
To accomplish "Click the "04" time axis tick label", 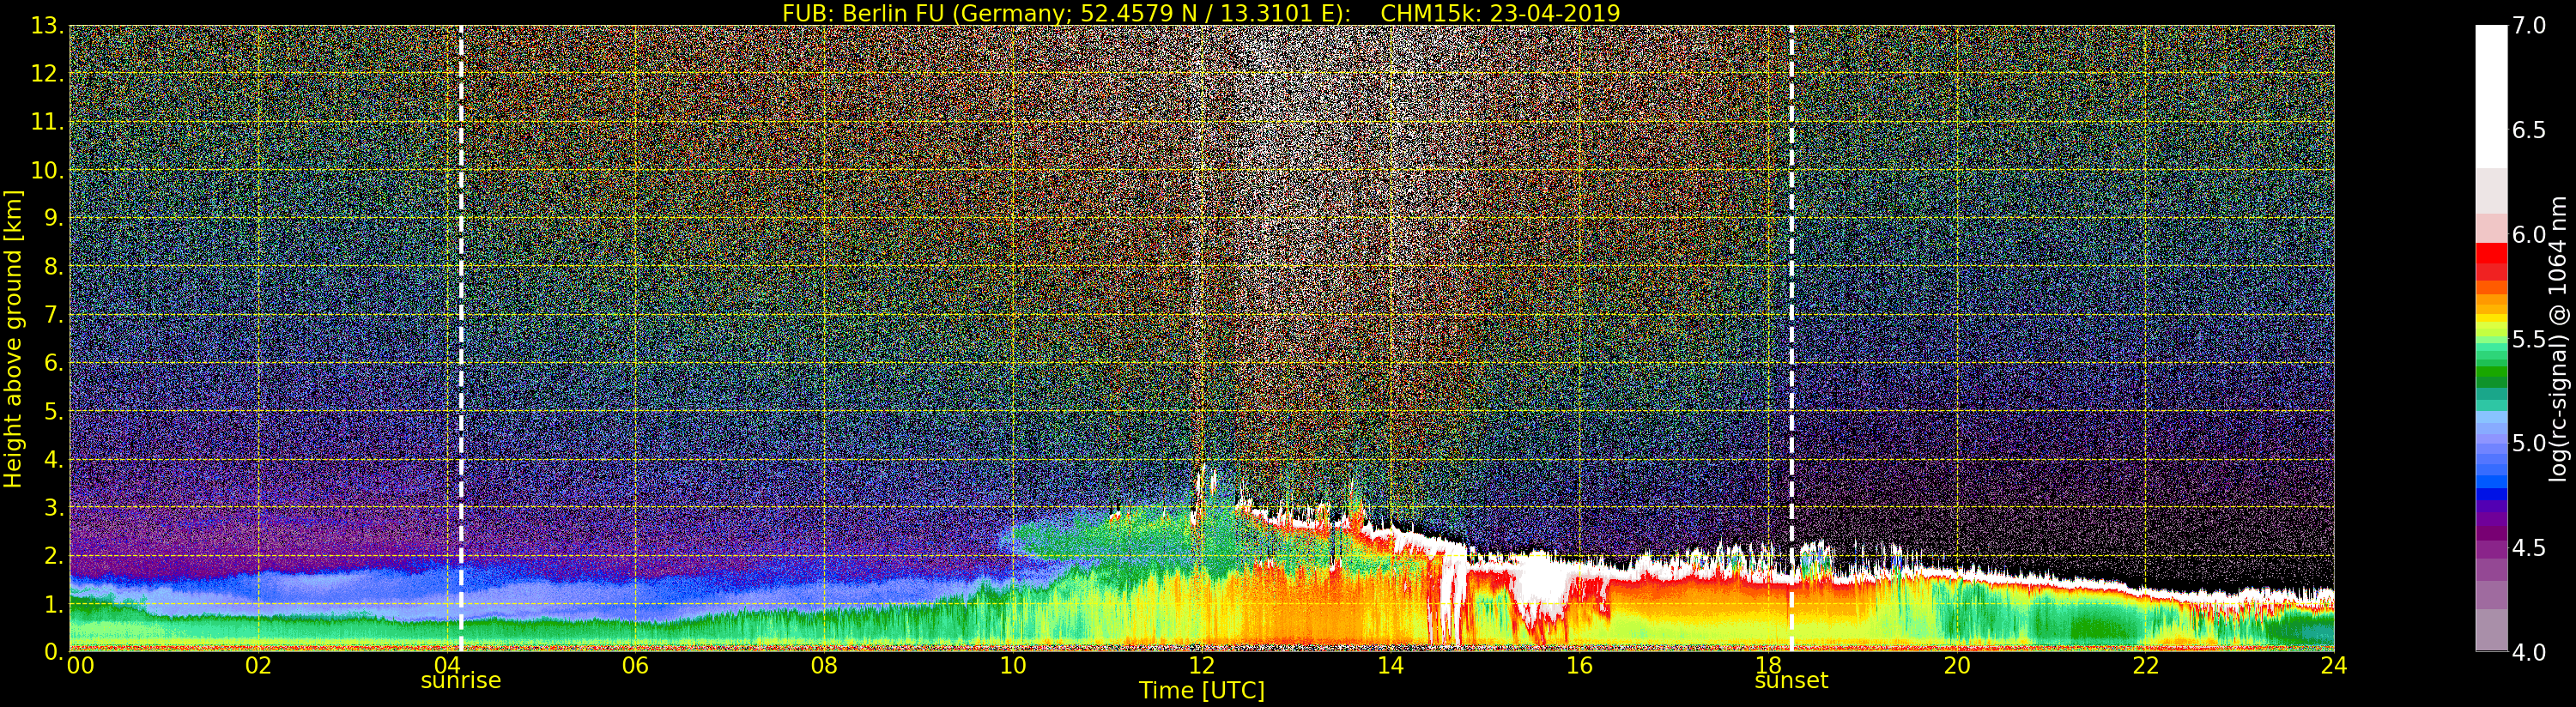I will coord(447,665).
